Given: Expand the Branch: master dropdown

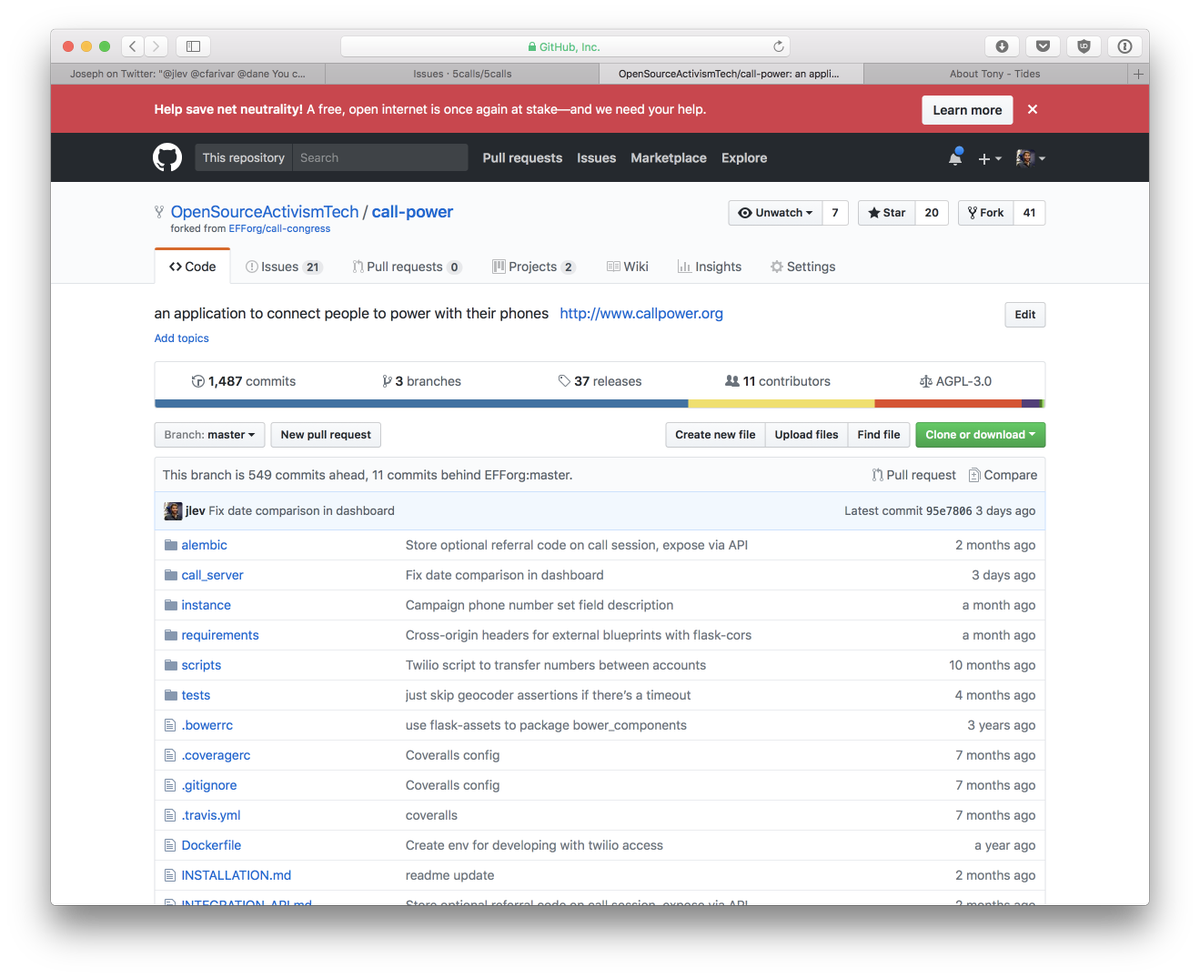Looking at the screenshot, I should coord(210,435).
